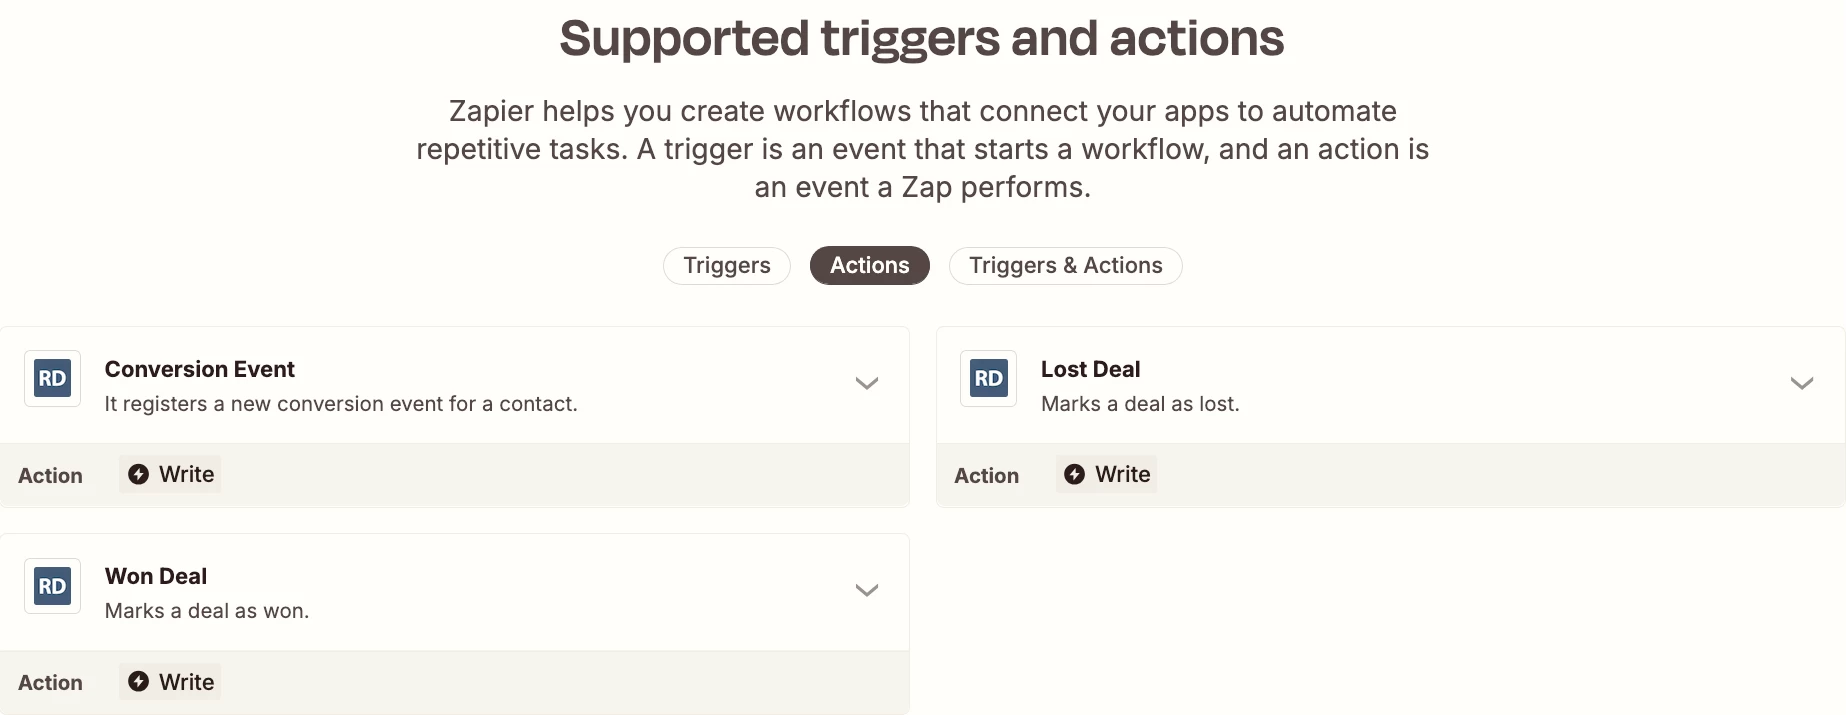Screen dimensions: 1847x715
Task: Click the lightning icon in Won Deal's Write tag
Action: pyautogui.click(x=139, y=681)
